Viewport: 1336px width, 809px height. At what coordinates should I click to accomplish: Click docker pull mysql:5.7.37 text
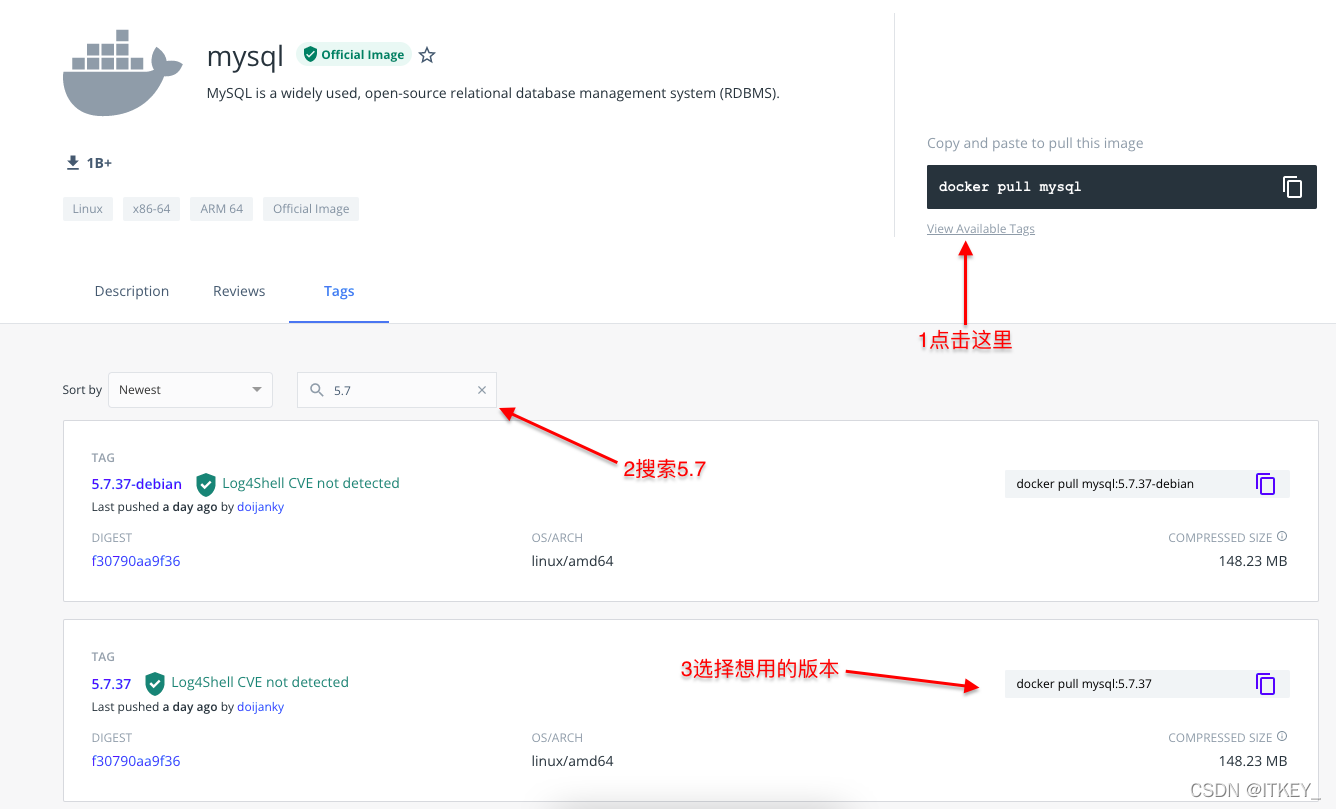click(1084, 684)
